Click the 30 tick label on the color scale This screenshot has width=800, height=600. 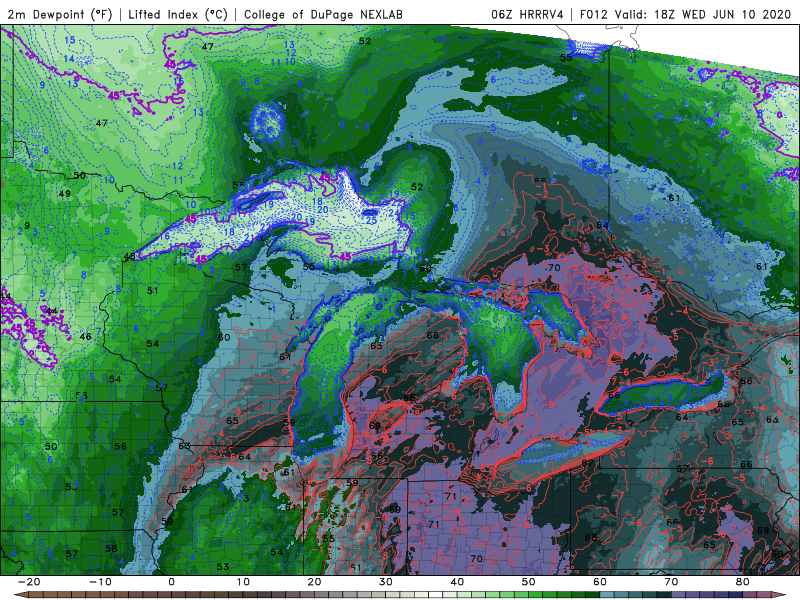pos(386,582)
